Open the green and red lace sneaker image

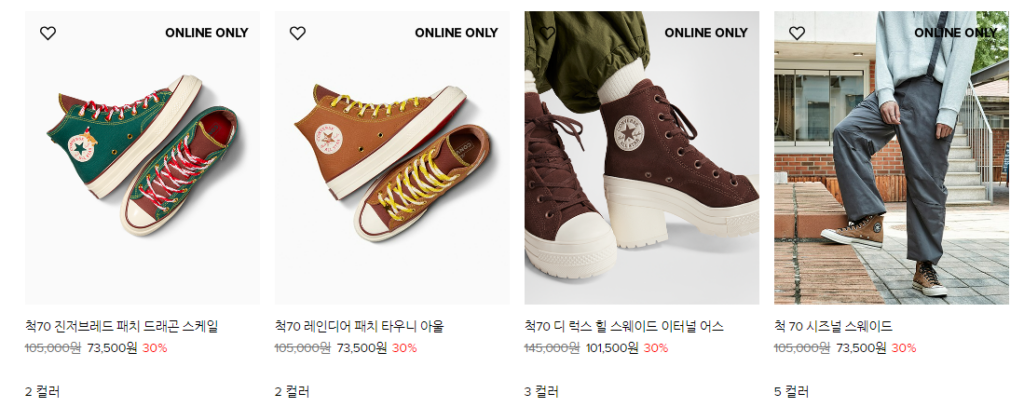click(142, 157)
